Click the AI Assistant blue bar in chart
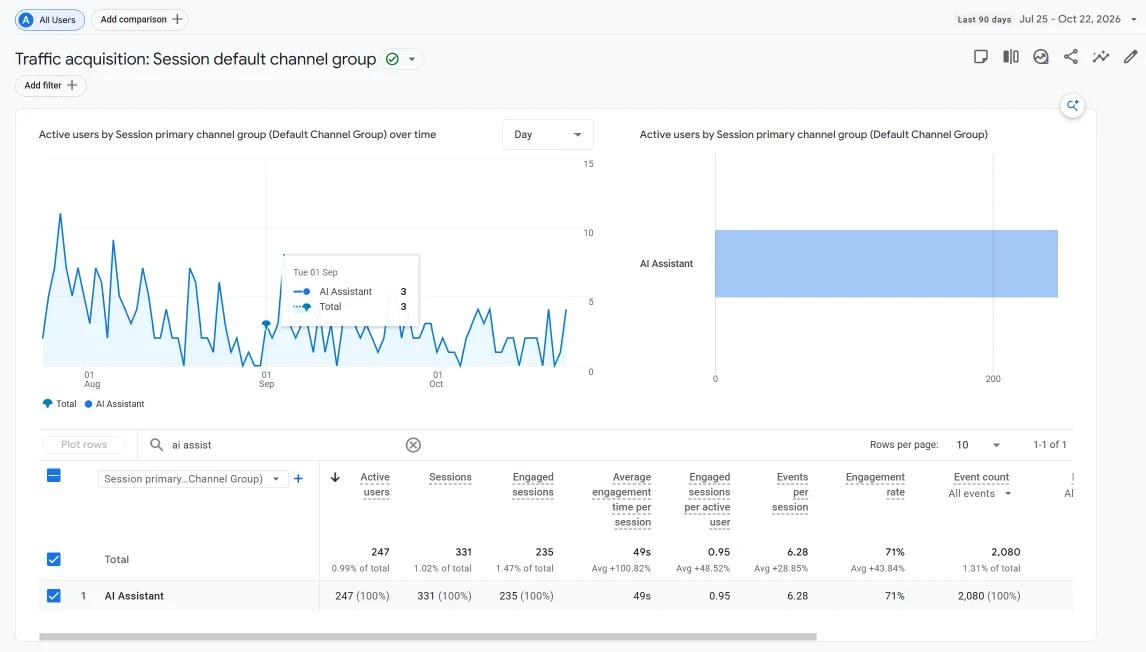1146x652 pixels. tap(886, 264)
